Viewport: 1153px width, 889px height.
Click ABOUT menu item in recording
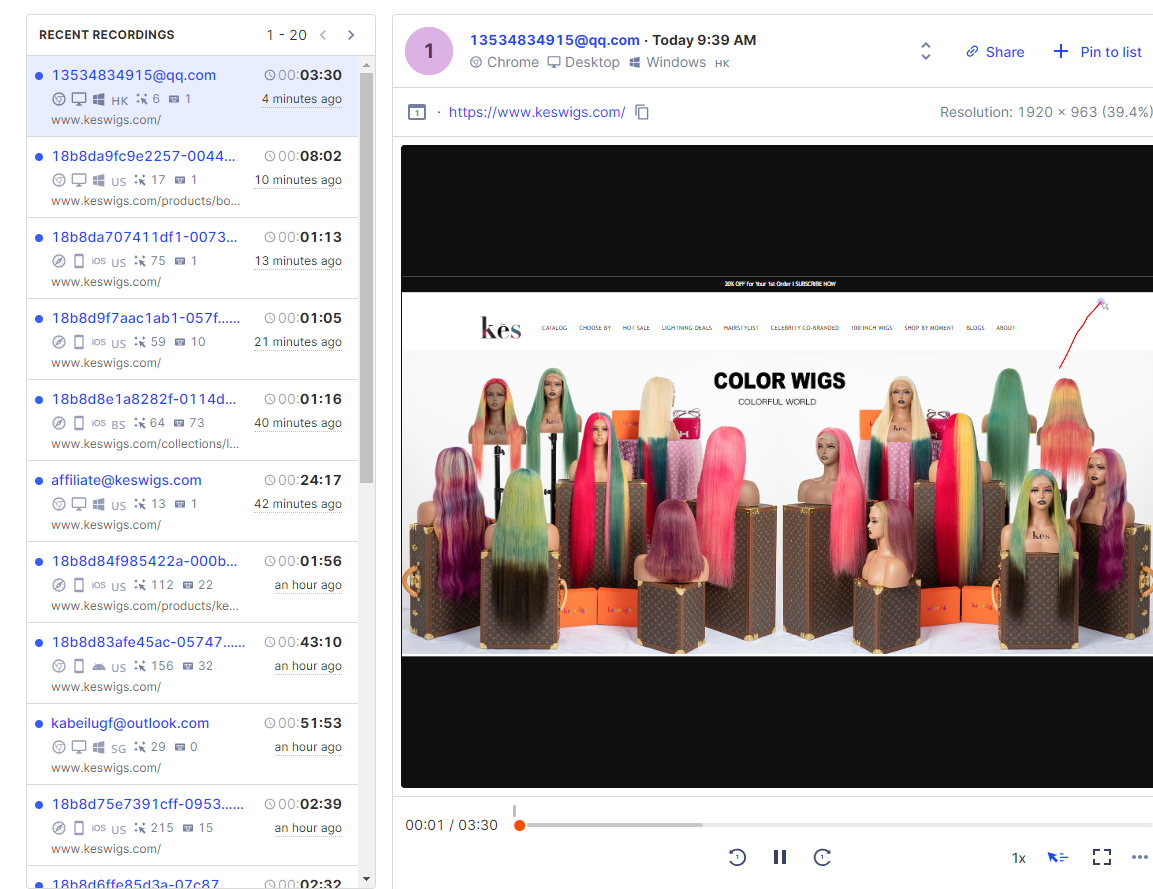click(1005, 328)
